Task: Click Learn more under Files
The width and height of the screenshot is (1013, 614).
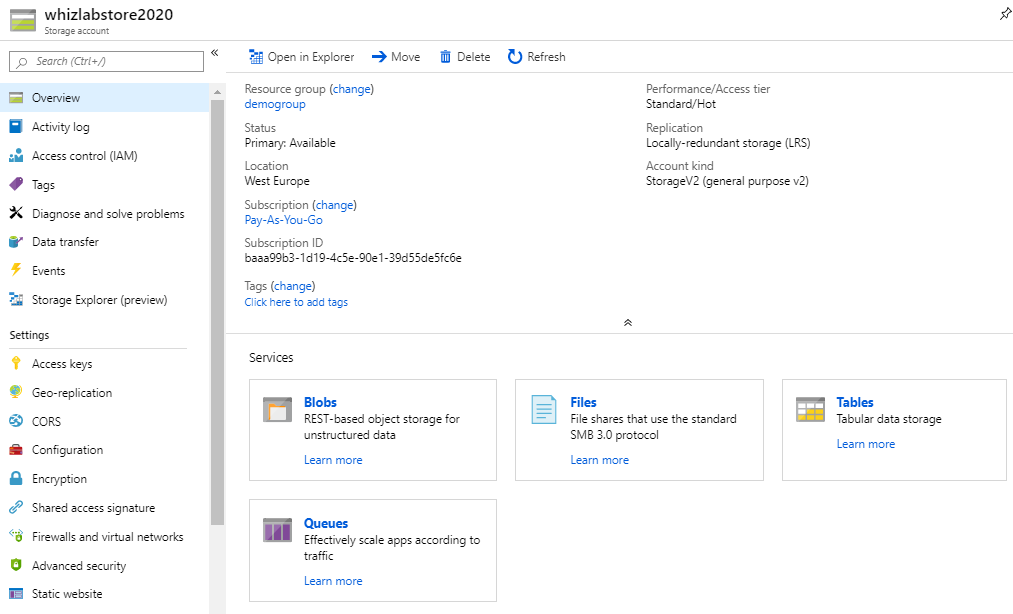Action: point(599,460)
